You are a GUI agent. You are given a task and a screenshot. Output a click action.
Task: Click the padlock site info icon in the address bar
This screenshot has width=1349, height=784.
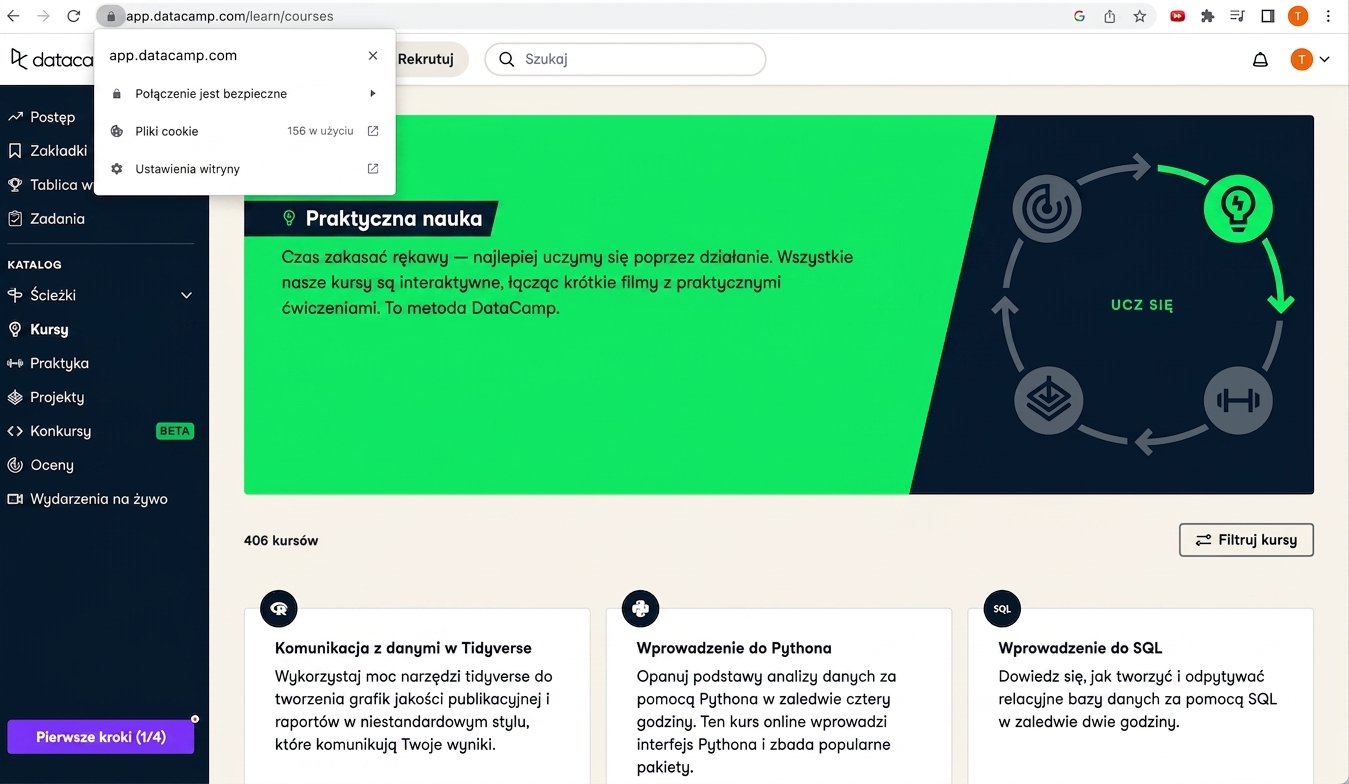tap(110, 16)
